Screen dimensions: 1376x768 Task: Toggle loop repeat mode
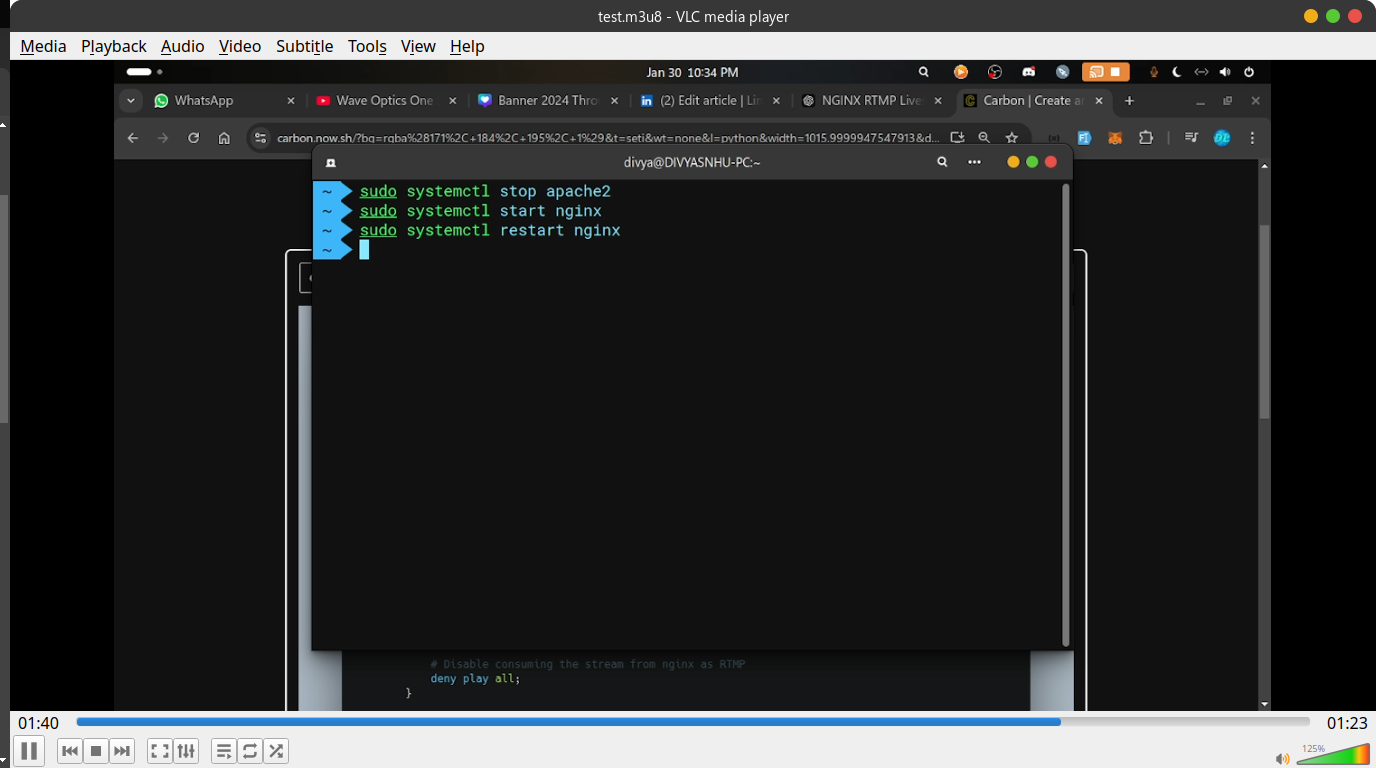point(250,750)
